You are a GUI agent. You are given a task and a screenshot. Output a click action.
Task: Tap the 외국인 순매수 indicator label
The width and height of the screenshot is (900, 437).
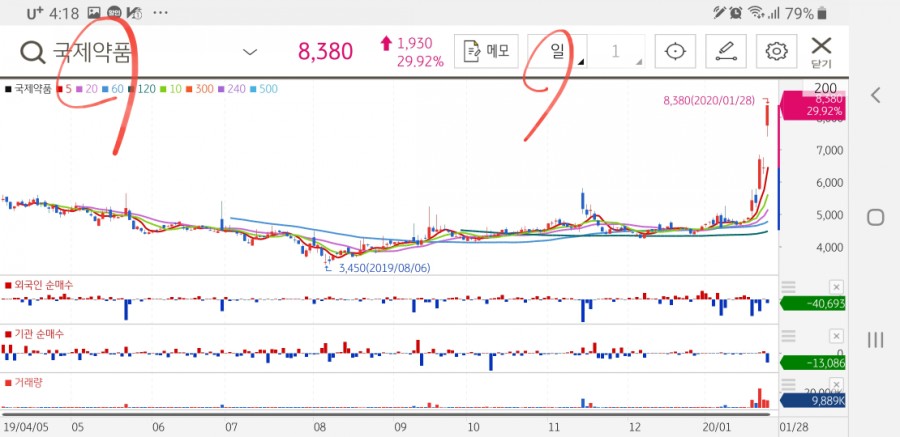[39, 285]
